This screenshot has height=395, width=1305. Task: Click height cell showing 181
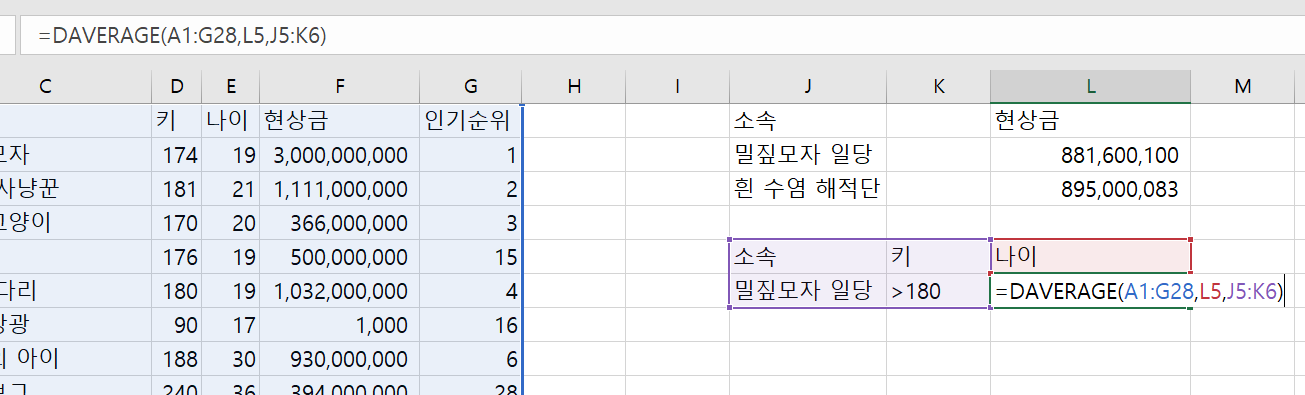(176, 189)
